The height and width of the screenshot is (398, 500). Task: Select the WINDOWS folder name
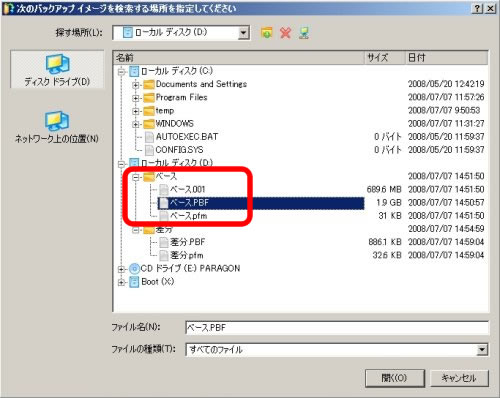click(x=175, y=124)
